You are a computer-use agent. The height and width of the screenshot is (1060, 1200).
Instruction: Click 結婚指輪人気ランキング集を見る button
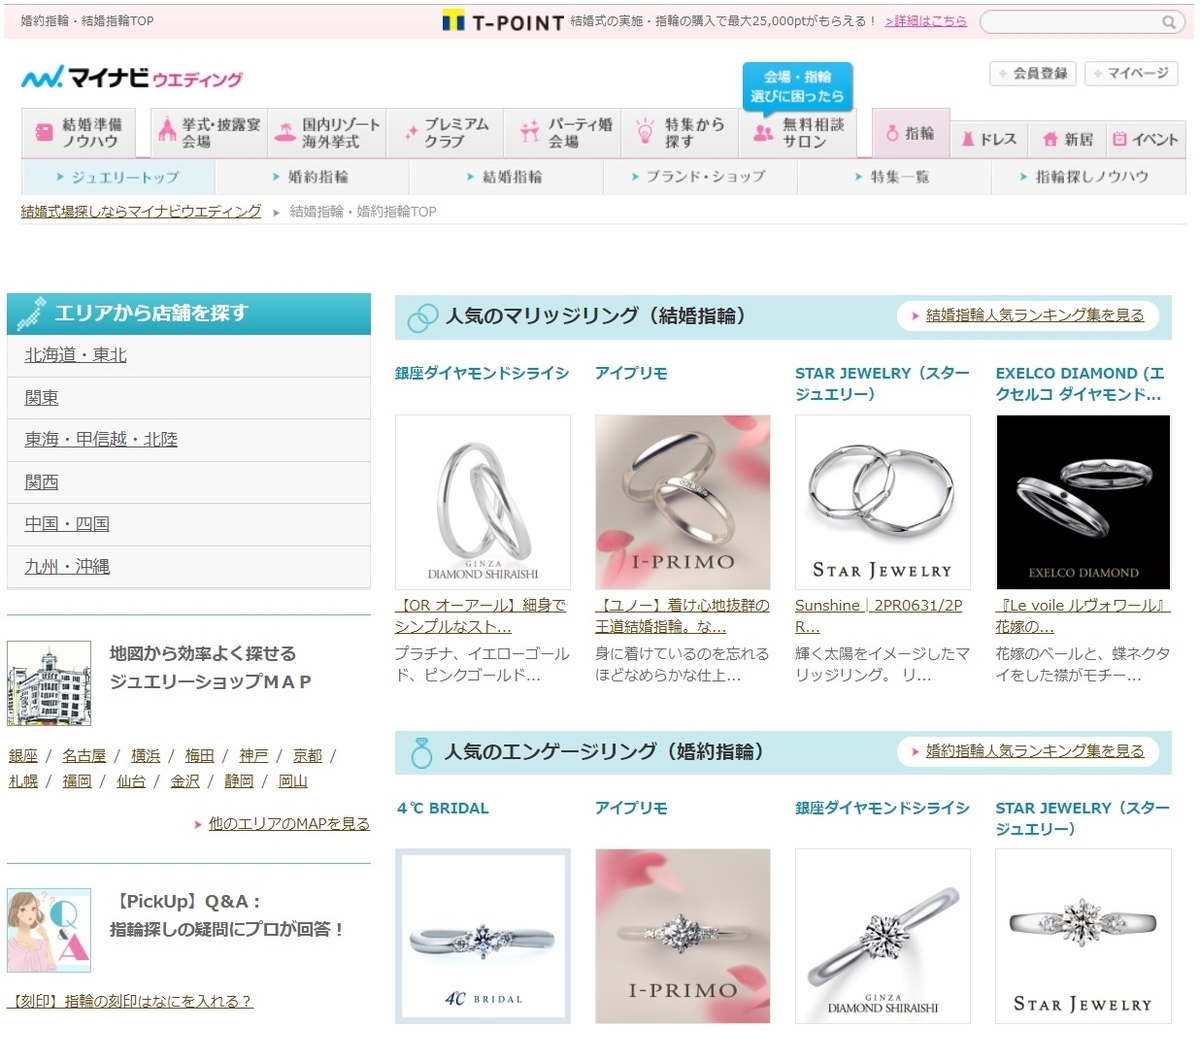[1028, 316]
